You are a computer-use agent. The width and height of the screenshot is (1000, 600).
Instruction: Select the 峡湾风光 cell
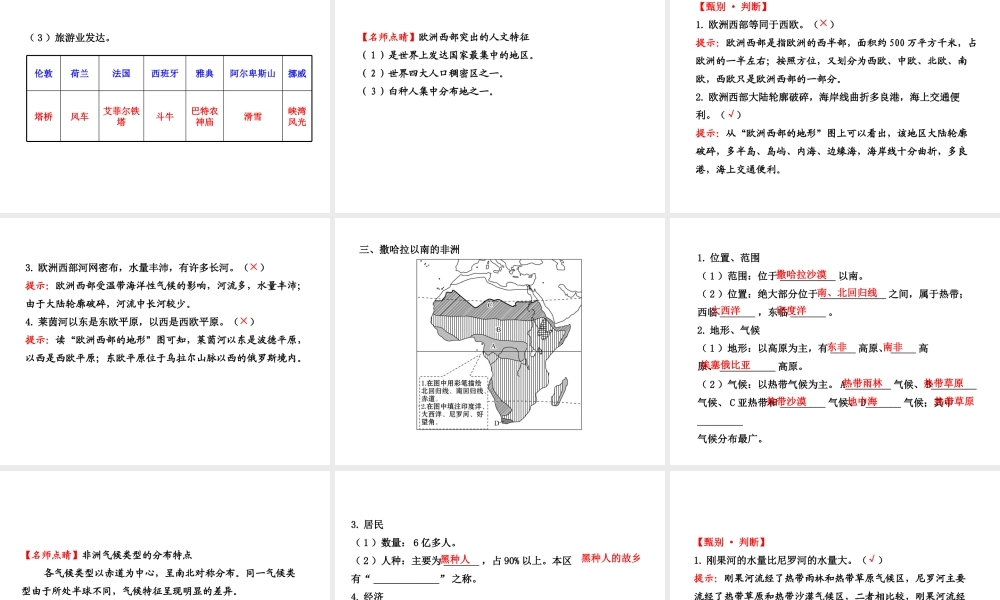[297, 116]
